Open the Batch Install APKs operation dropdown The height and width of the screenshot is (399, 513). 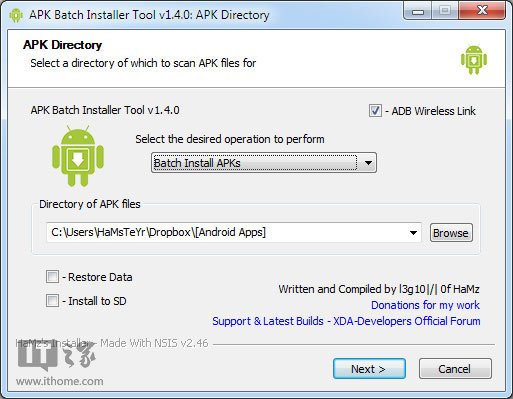coord(264,163)
